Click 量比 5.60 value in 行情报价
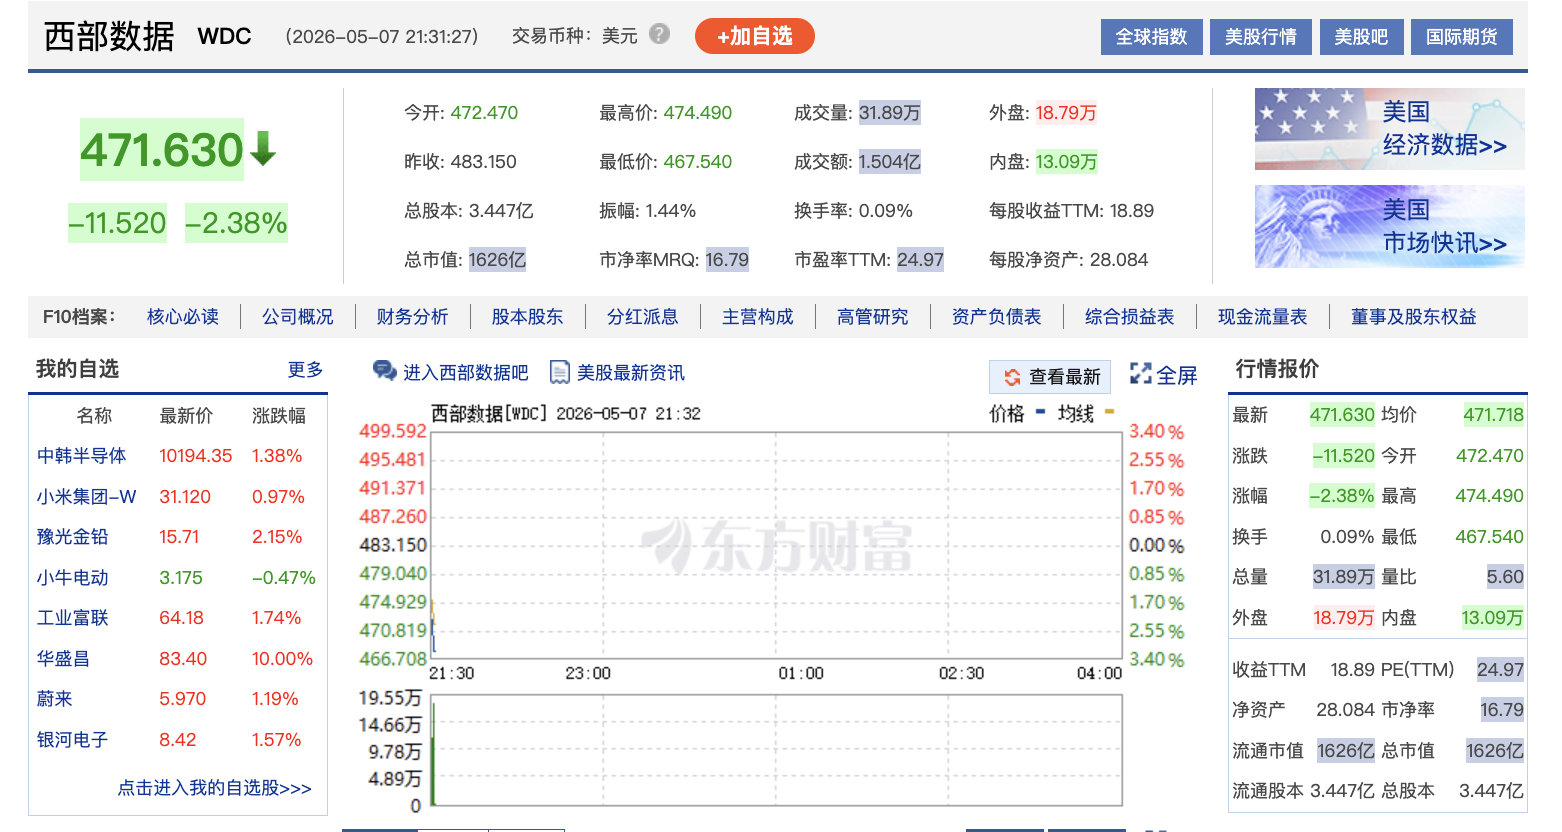This screenshot has height=832, width=1562. 1505,577
